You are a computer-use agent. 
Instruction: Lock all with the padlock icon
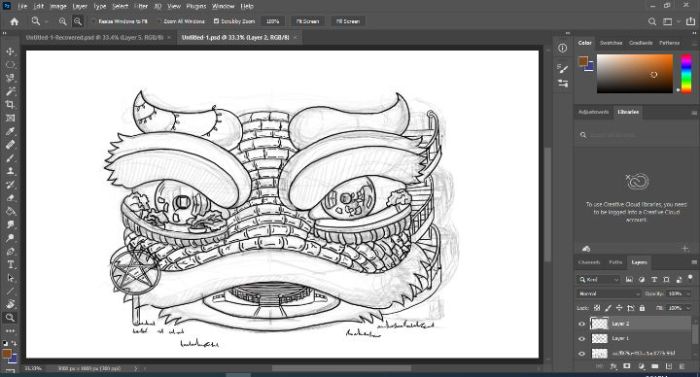tap(642, 308)
